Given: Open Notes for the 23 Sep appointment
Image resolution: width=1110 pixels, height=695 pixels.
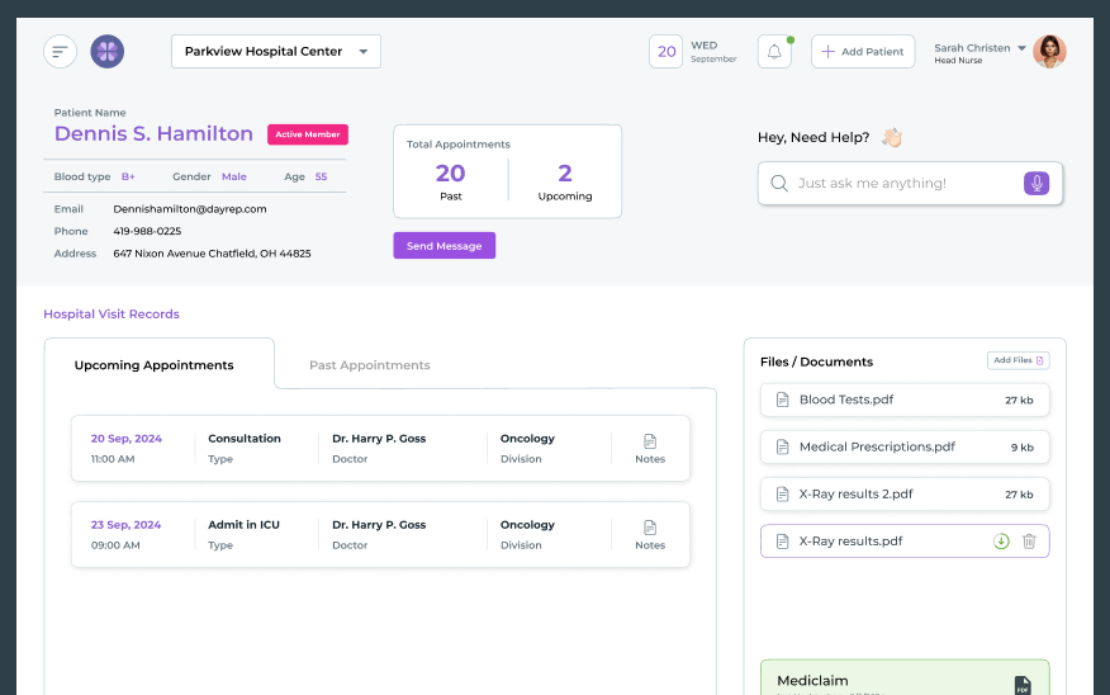Looking at the screenshot, I should 650,534.
